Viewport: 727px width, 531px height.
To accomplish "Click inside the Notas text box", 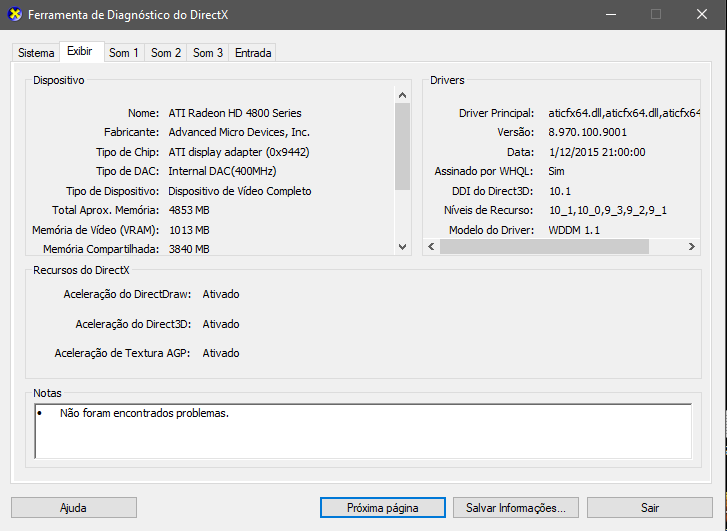I will (362, 431).
